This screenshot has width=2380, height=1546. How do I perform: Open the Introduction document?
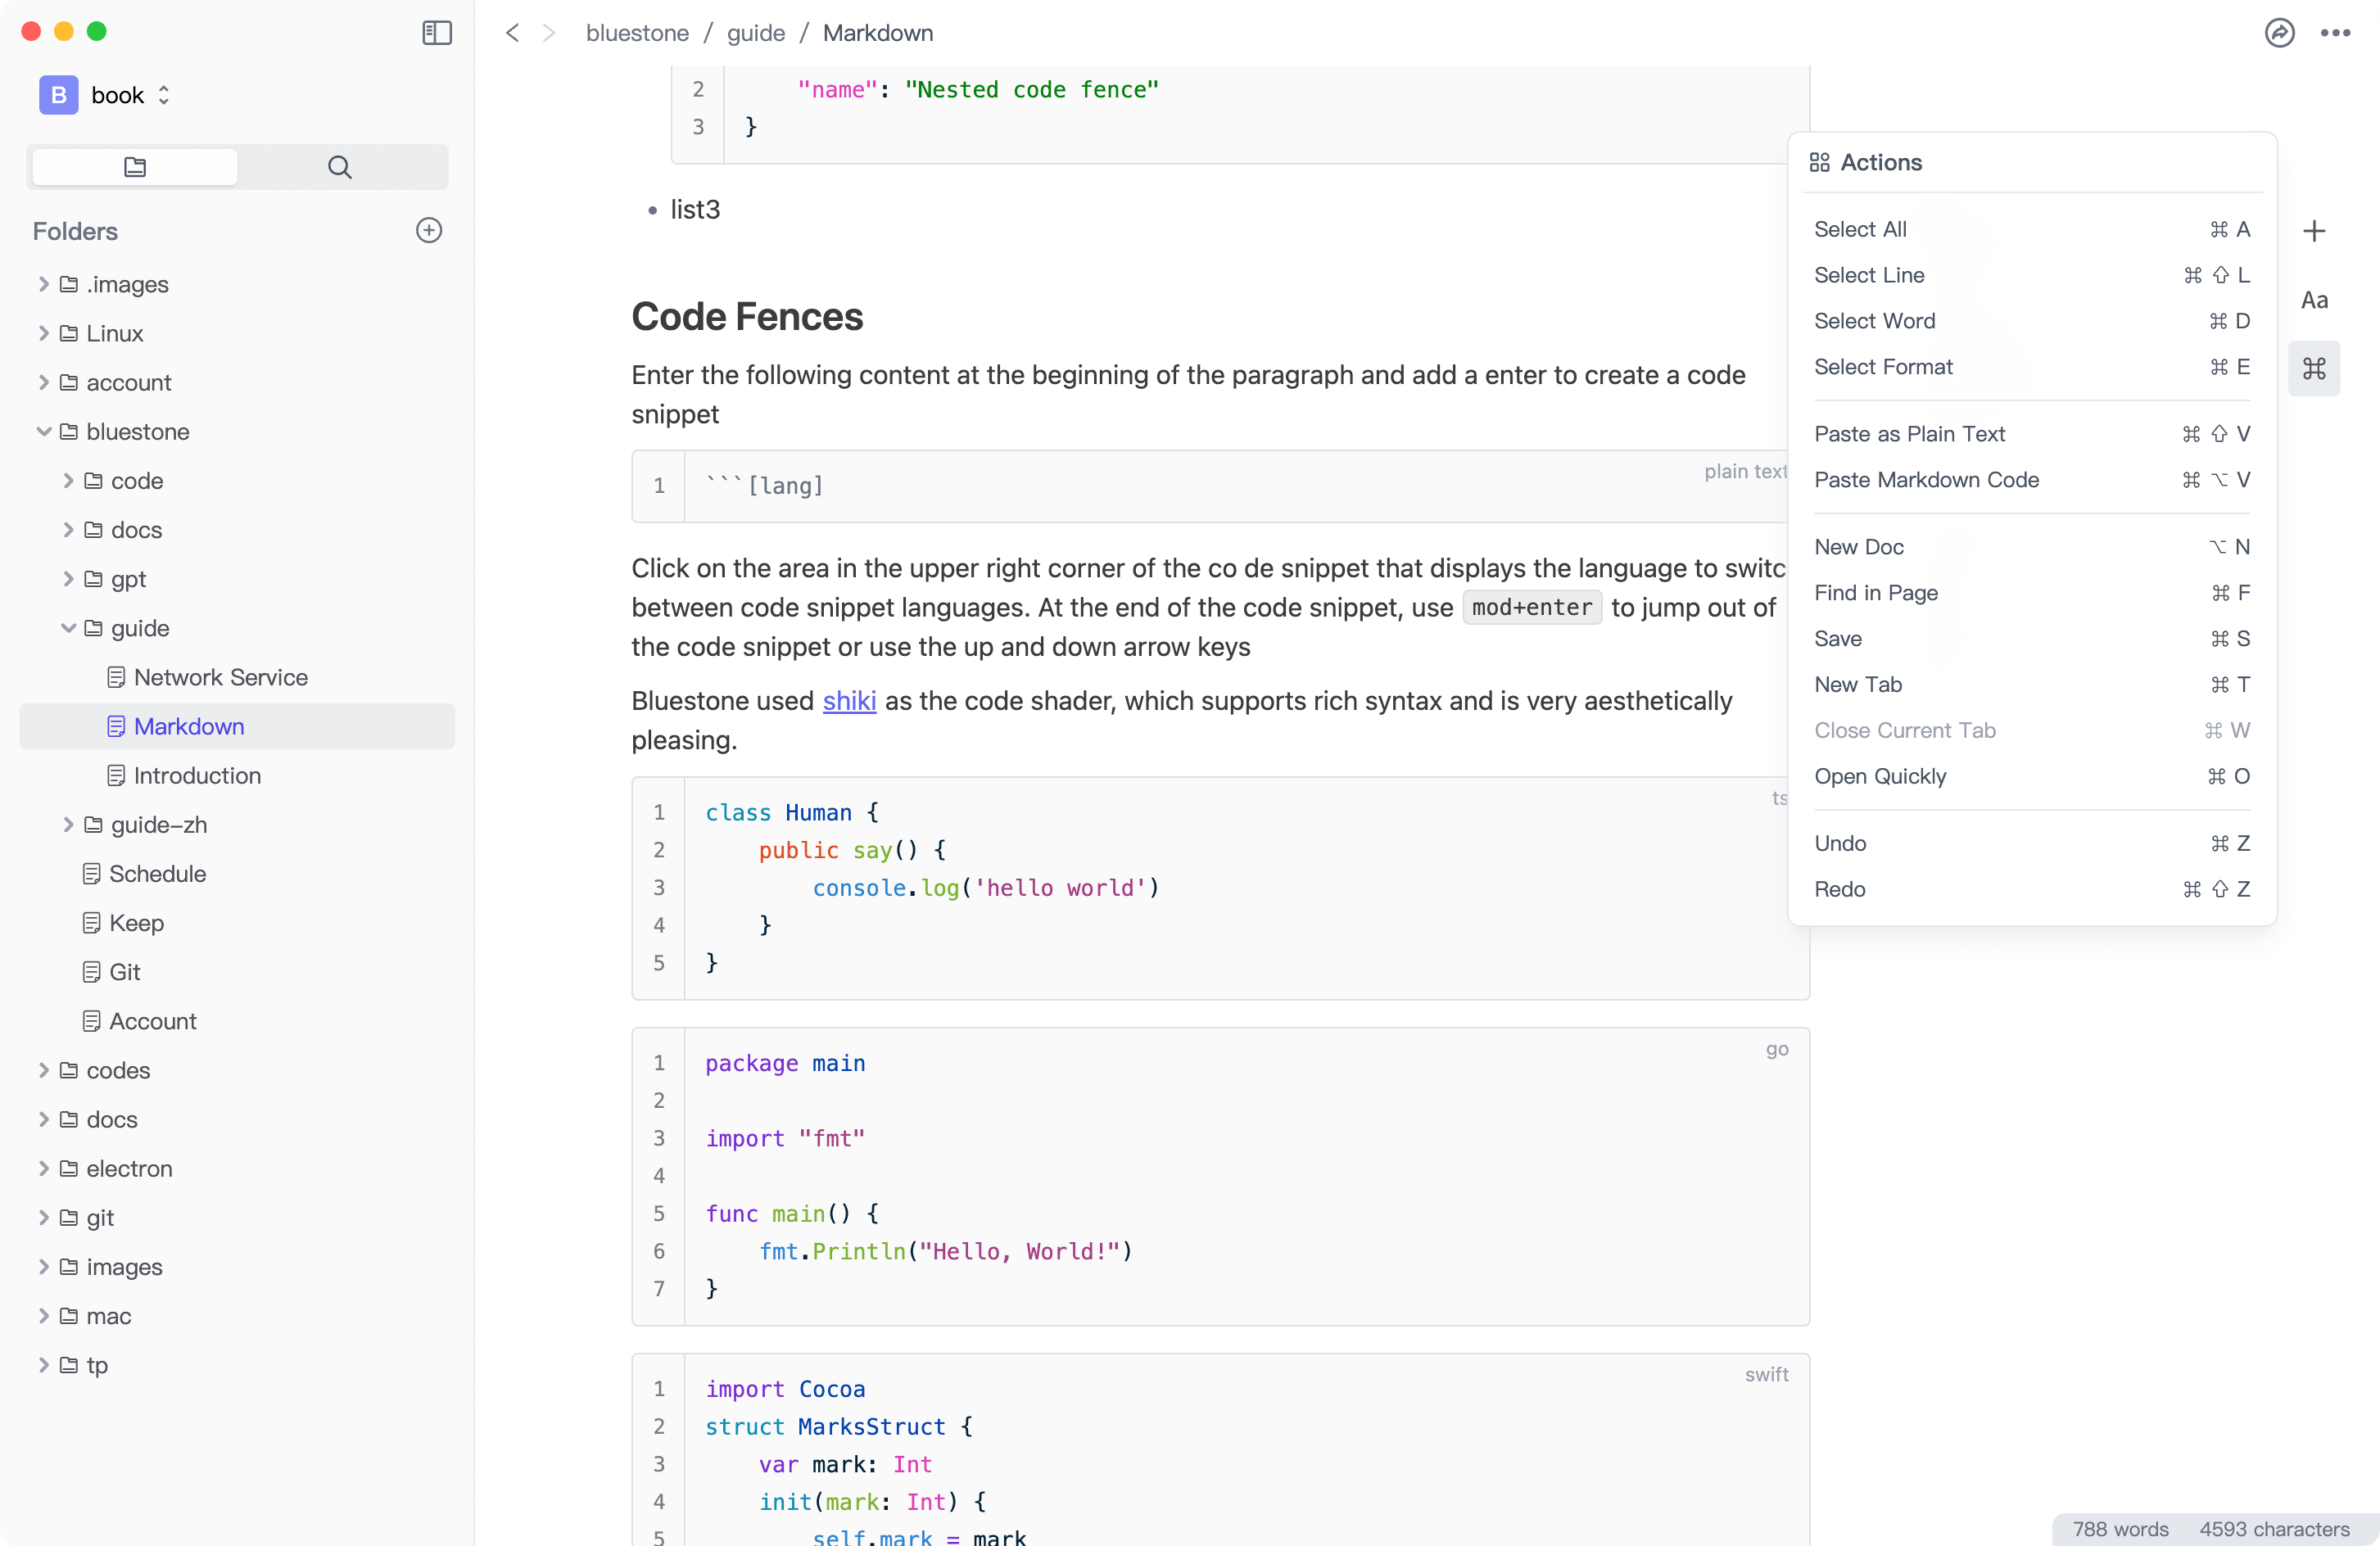(x=197, y=776)
